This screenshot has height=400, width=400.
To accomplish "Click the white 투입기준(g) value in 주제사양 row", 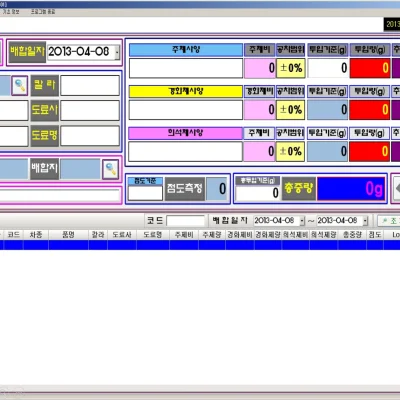I will tap(328, 68).
